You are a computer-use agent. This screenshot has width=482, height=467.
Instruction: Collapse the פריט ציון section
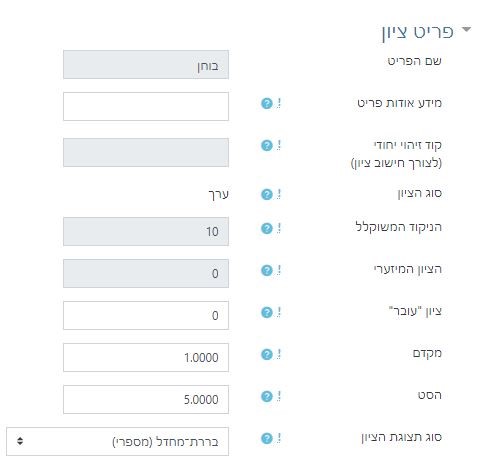(467, 30)
